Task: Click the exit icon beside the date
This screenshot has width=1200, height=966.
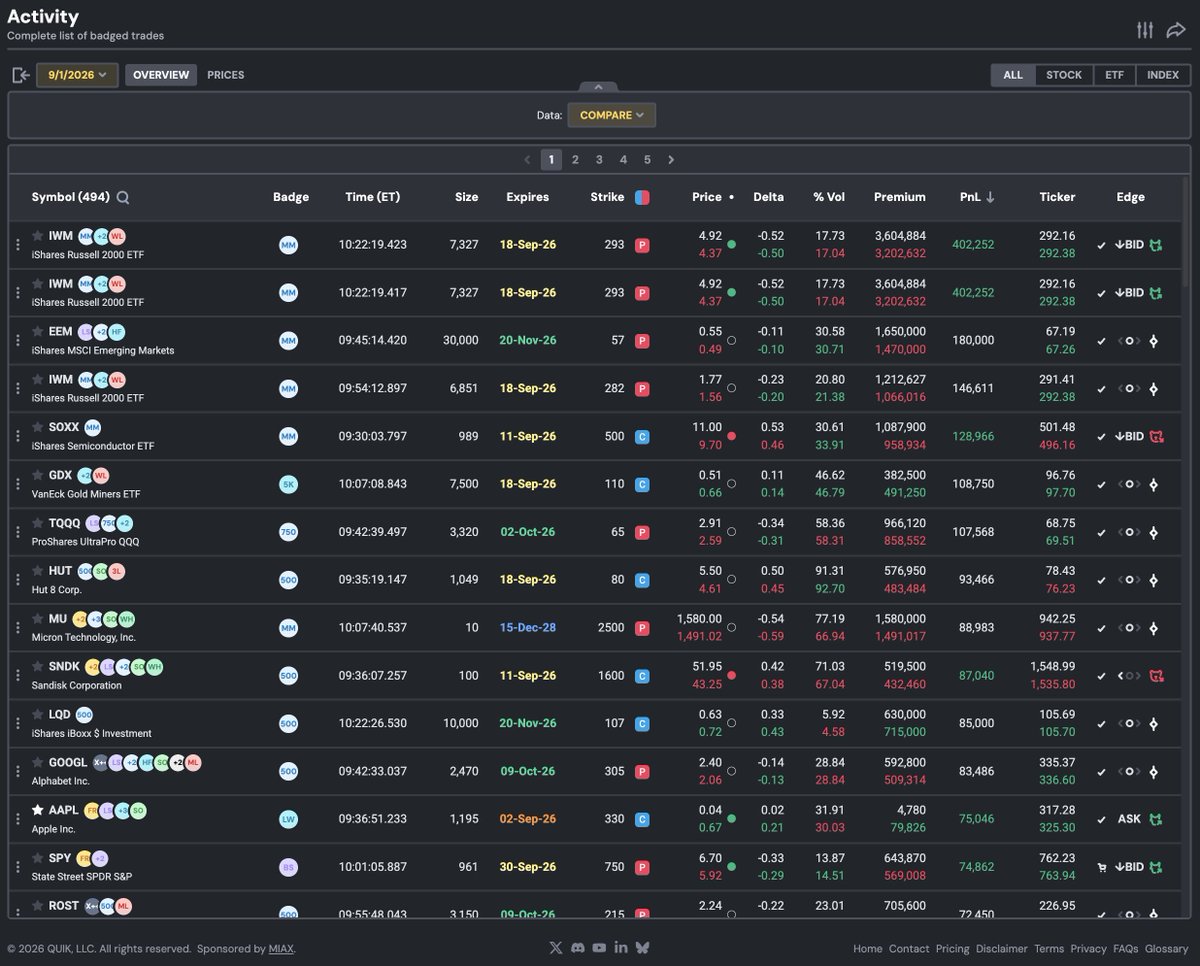Action: [21, 75]
